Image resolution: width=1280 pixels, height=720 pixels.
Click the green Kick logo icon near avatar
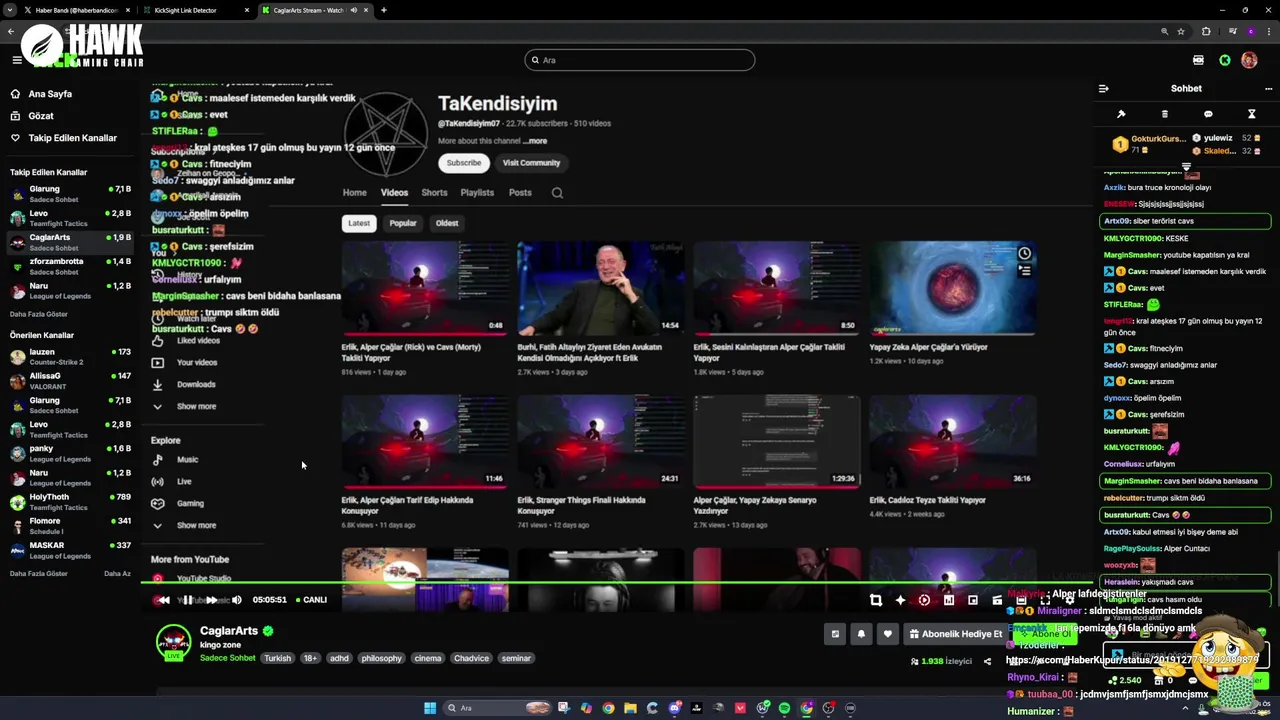[1225, 60]
